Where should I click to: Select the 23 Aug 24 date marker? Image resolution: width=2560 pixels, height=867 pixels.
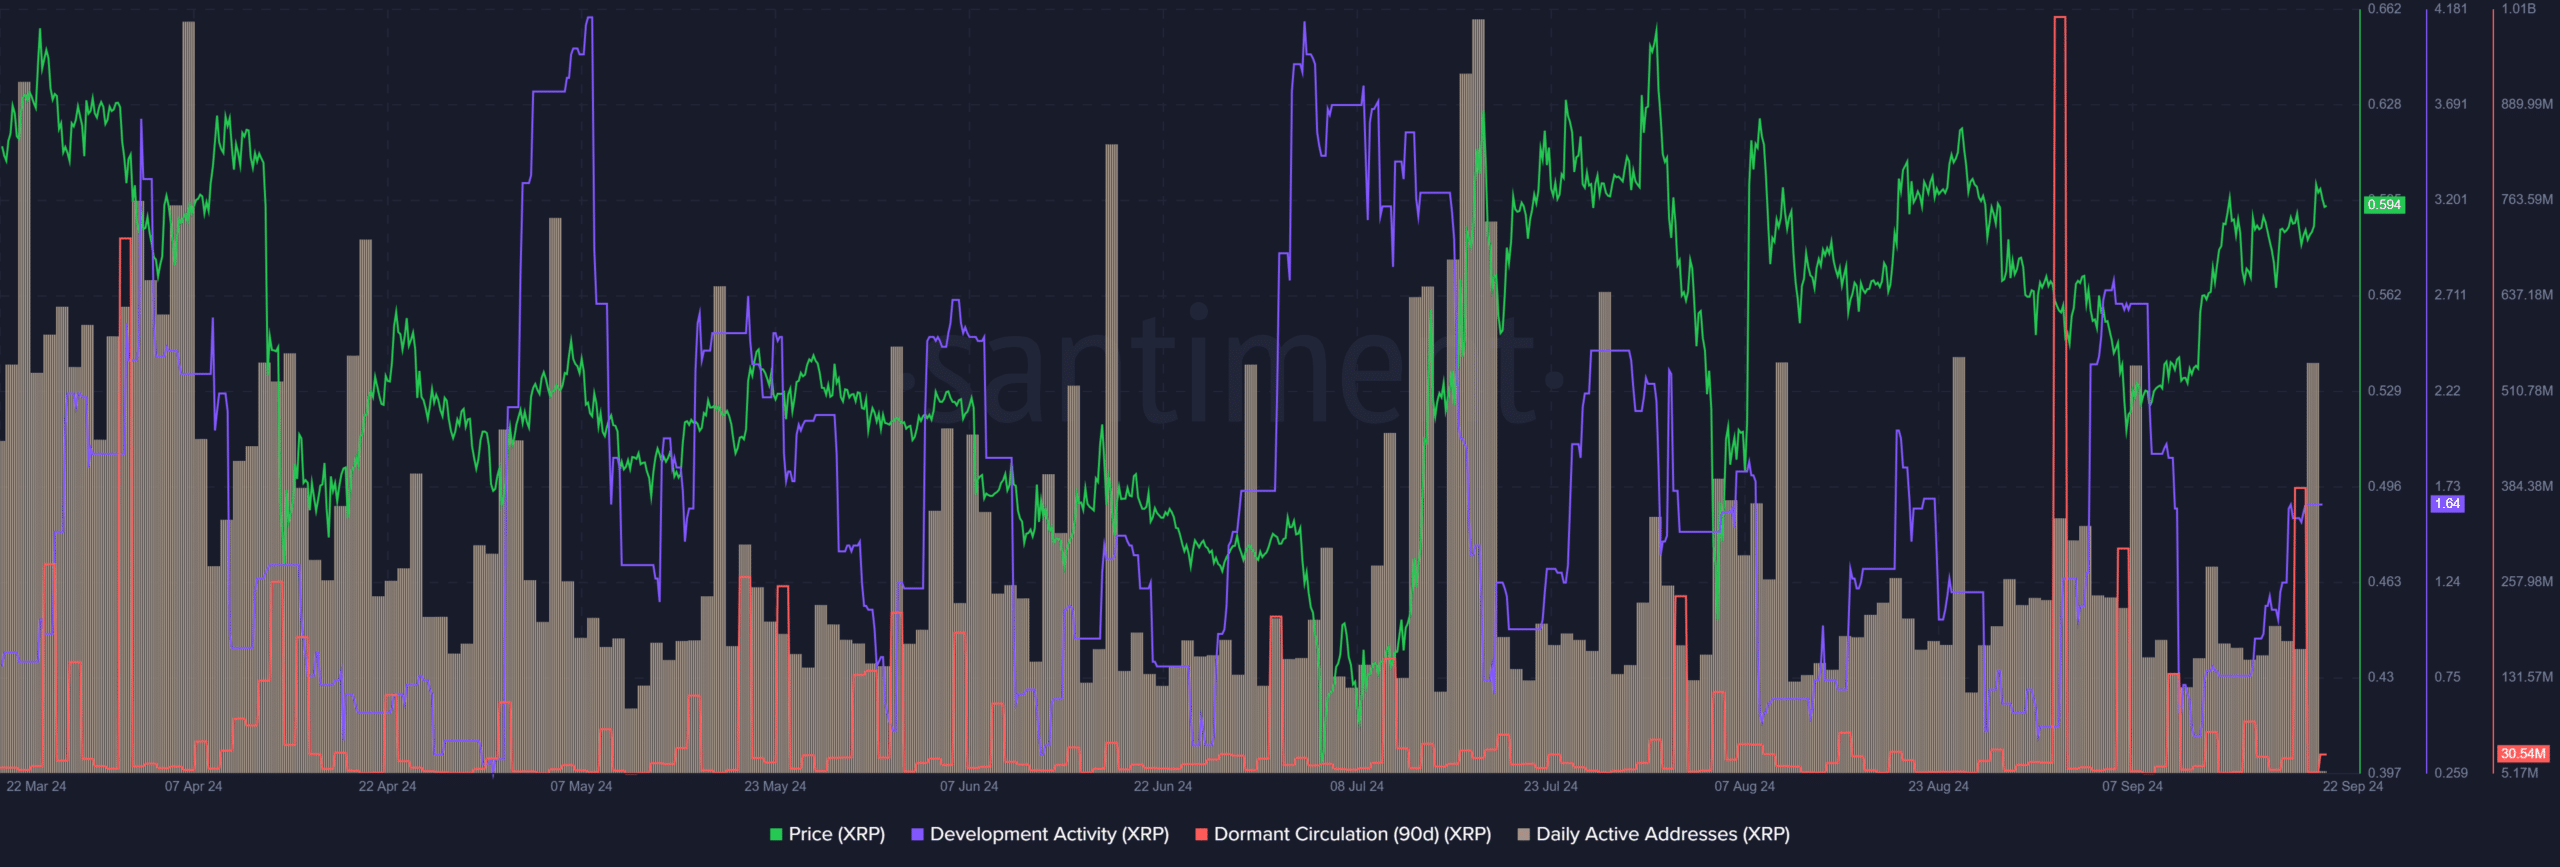coord(1938,786)
